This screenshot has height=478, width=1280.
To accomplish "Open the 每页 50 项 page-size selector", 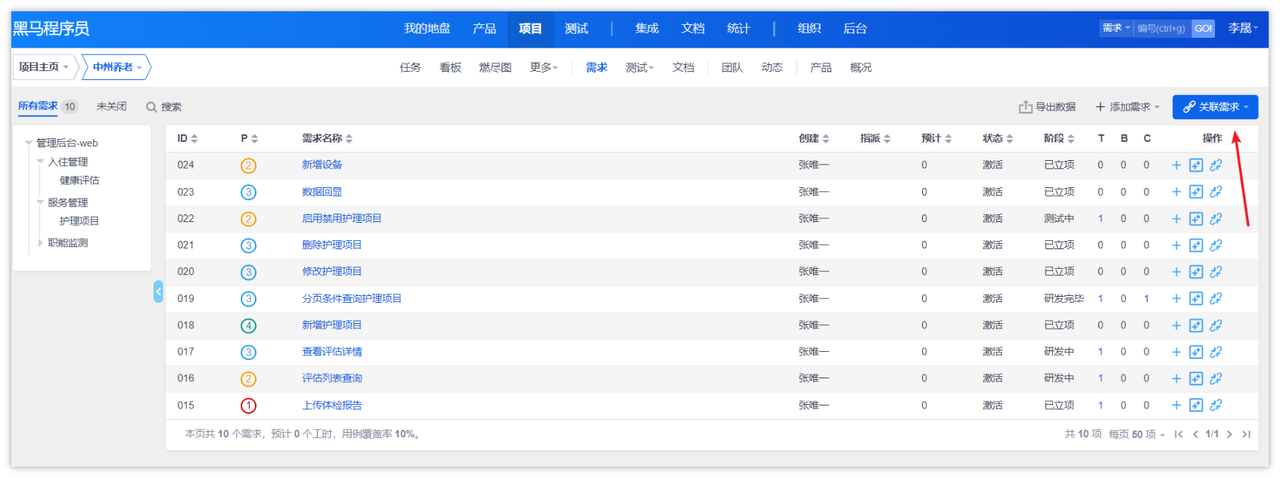I will (x=1136, y=434).
